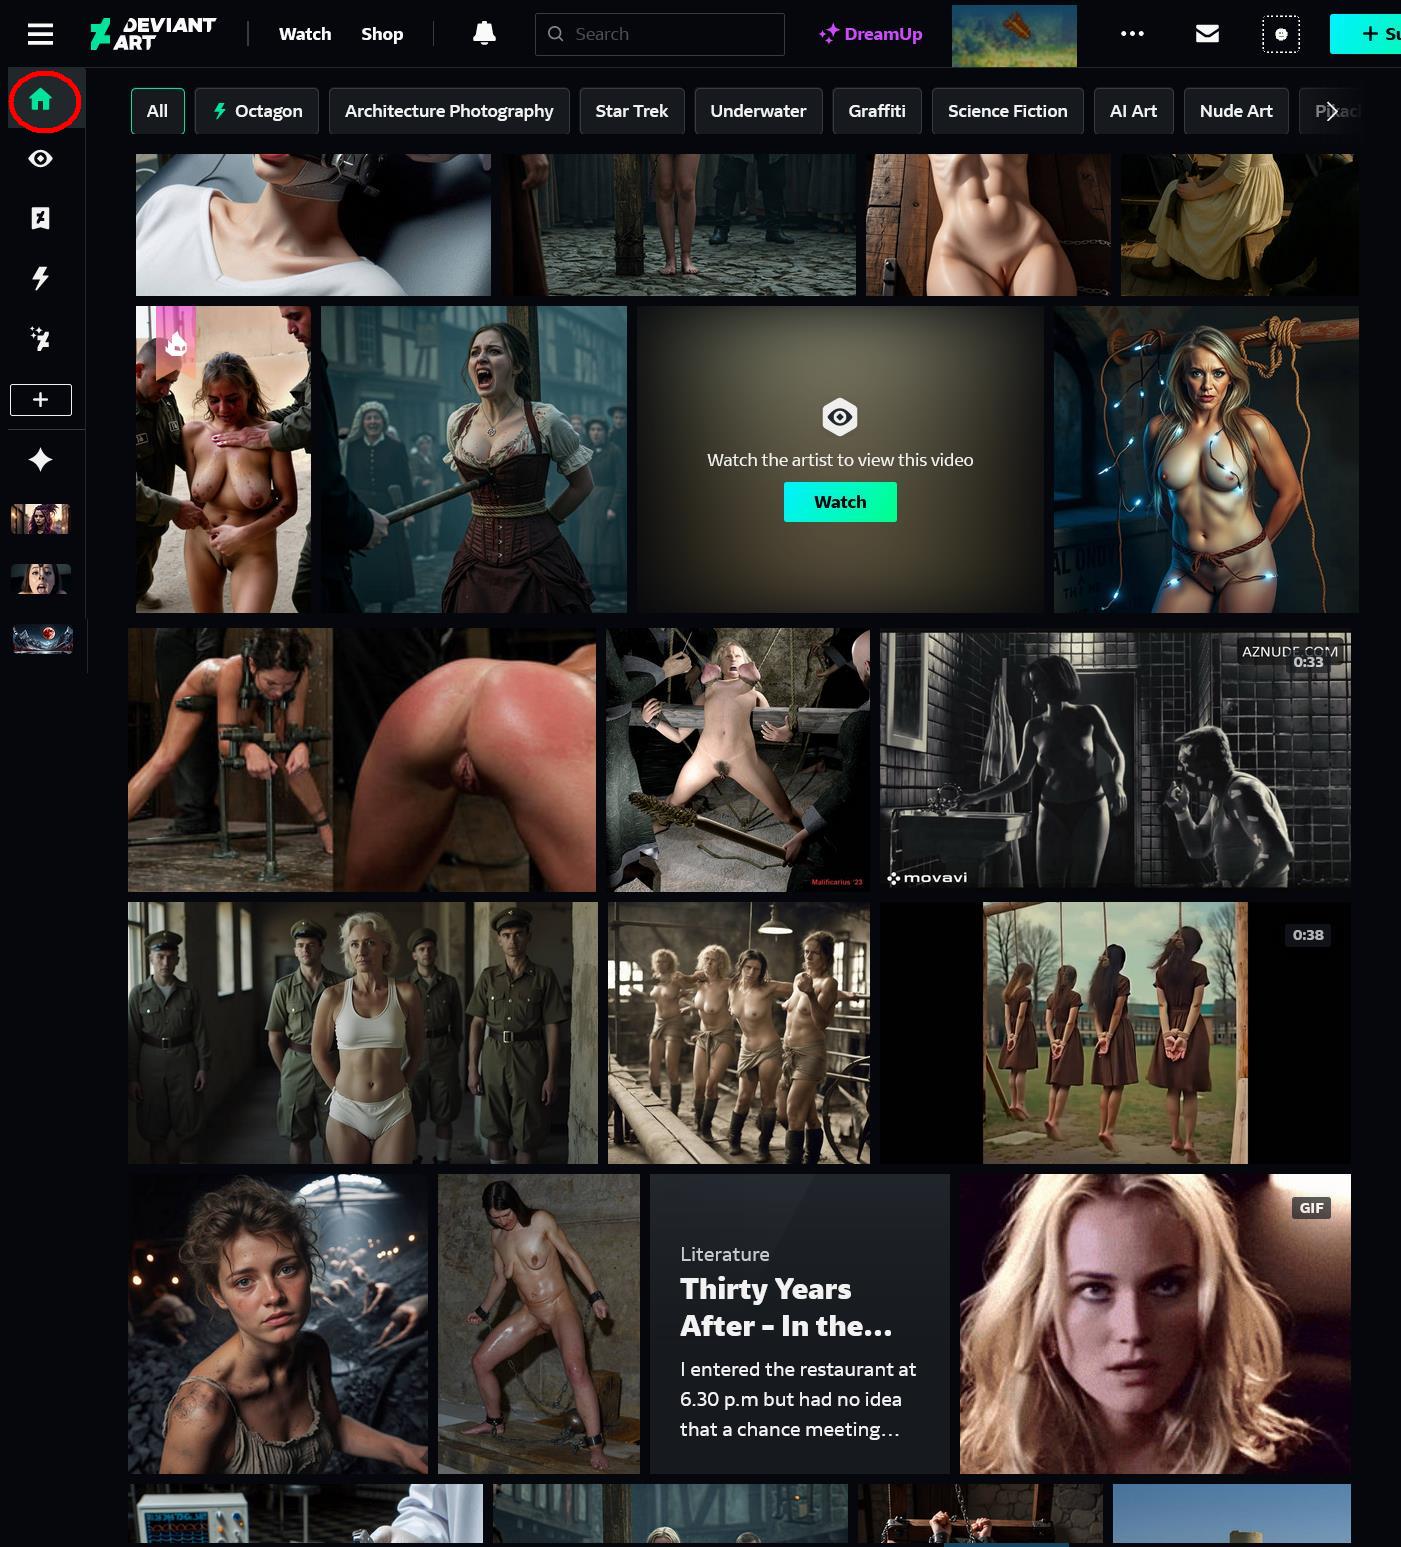Open the Shop tab in the header
Screen dimensions: 1401x1547
pos(382,34)
